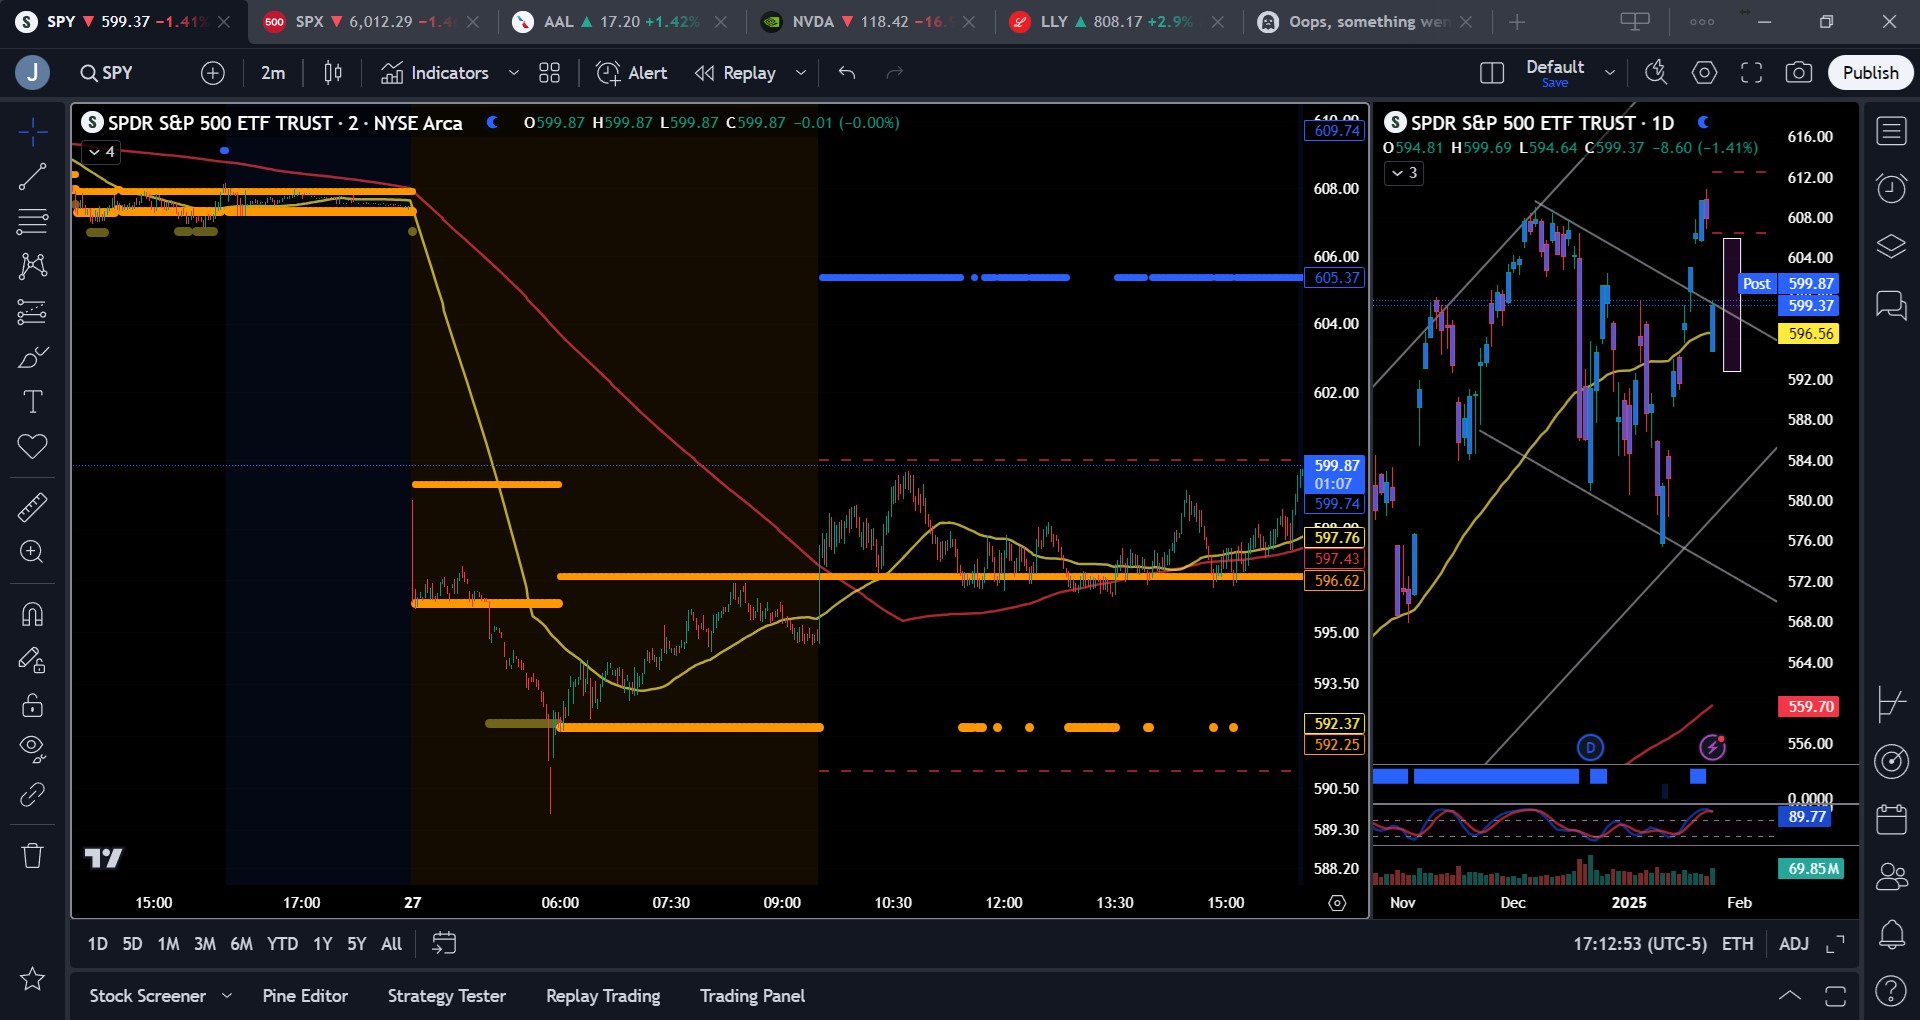Image resolution: width=1920 pixels, height=1020 pixels.
Task: Expand the bottom panel with chevron
Action: point(1790,996)
